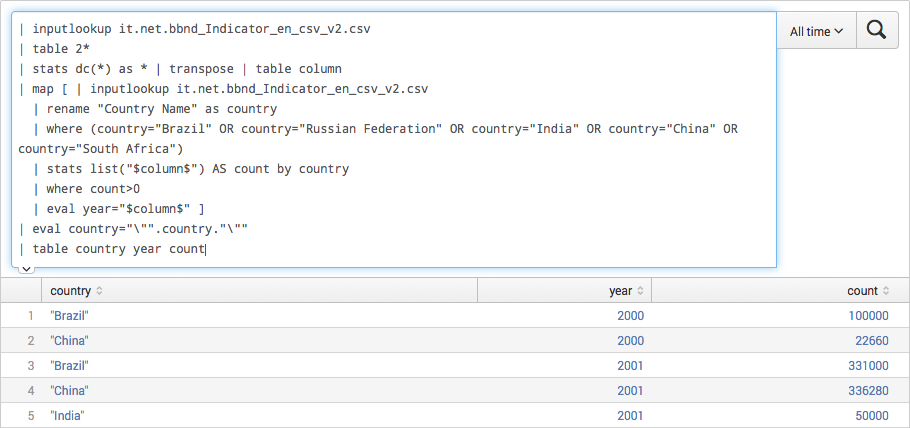Click the sort arrows beside year header
Viewport: 910px width, 428px height.
[x=640, y=291]
